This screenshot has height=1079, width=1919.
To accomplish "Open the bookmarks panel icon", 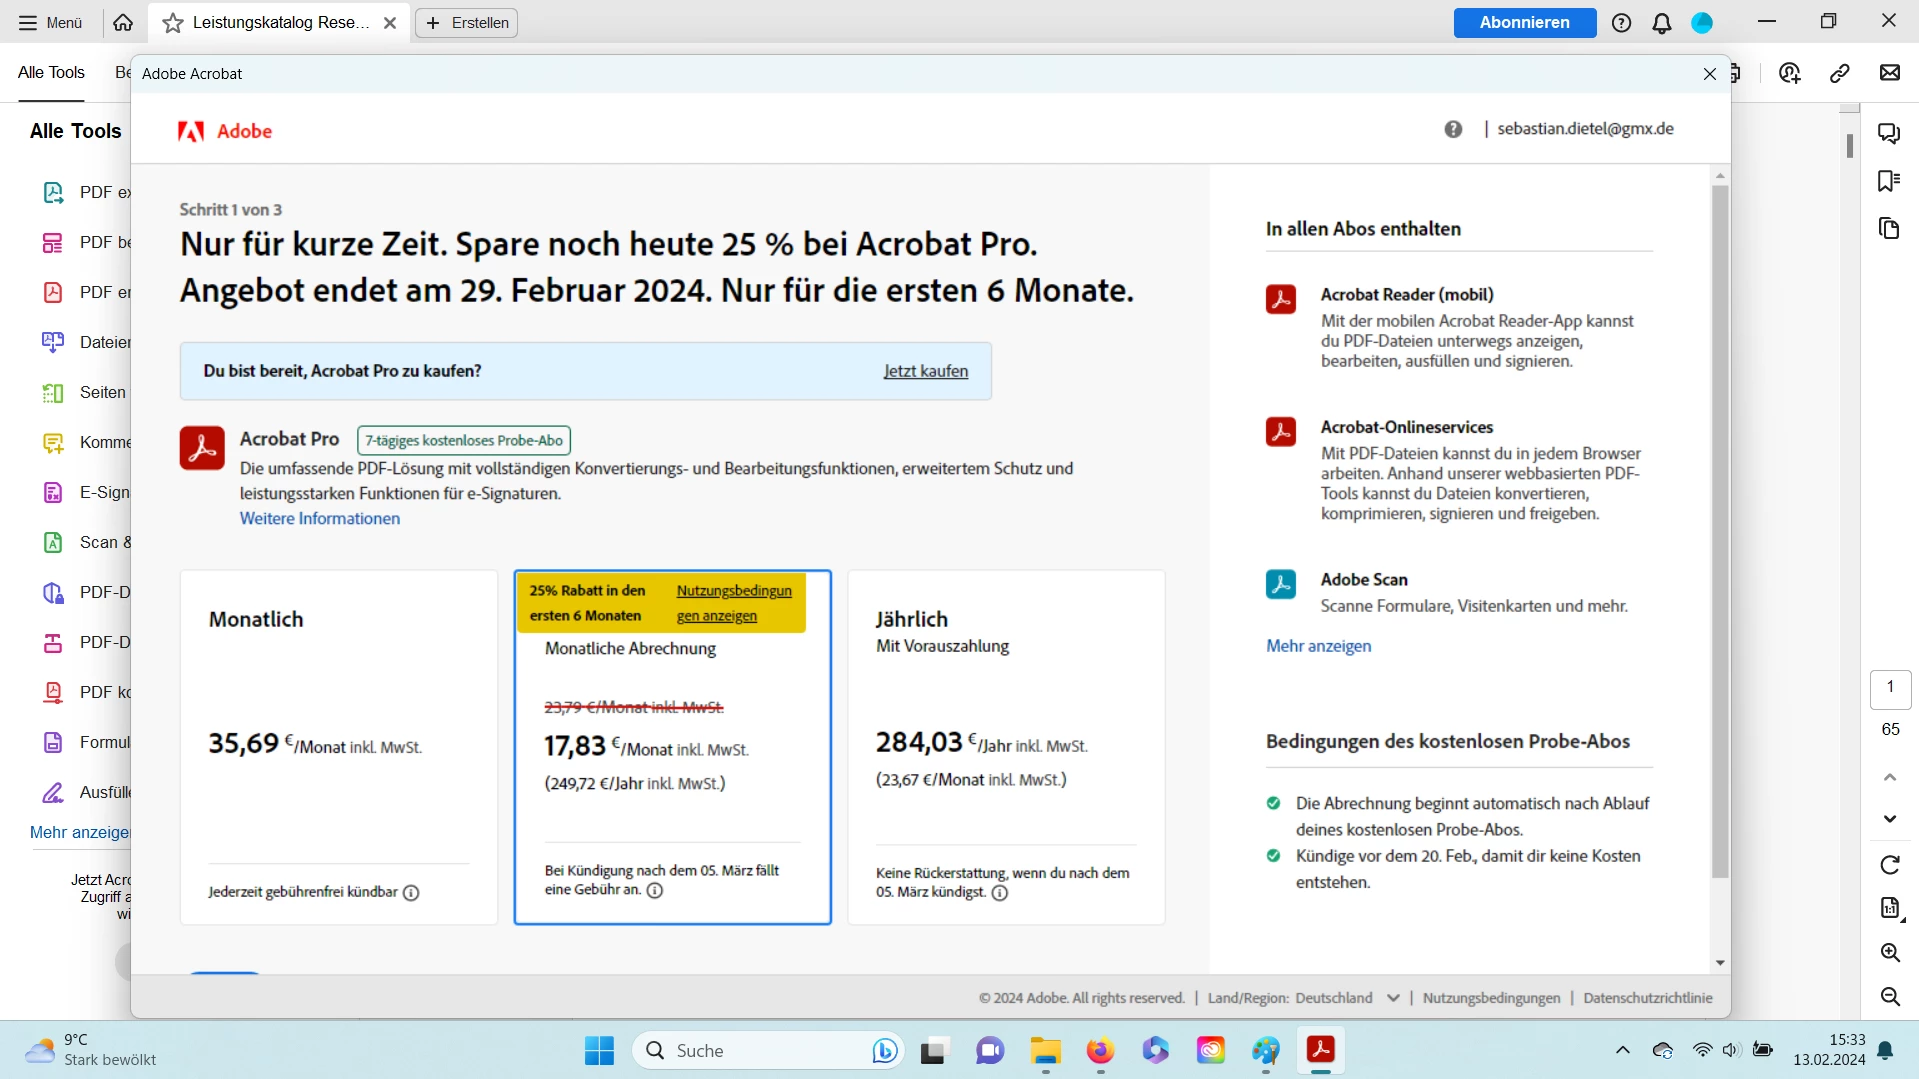I will point(1889,181).
